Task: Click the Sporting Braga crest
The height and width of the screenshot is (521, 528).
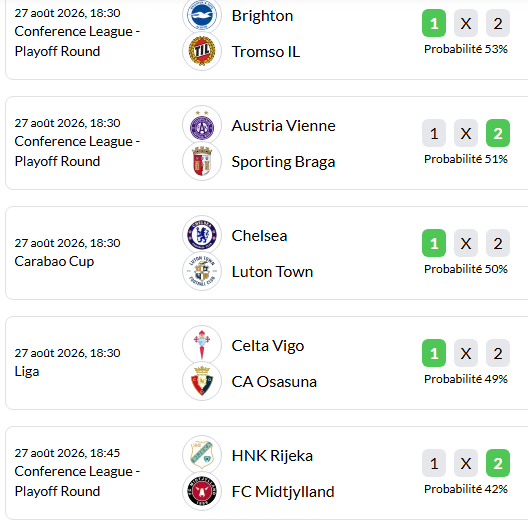Action: [202, 161]
